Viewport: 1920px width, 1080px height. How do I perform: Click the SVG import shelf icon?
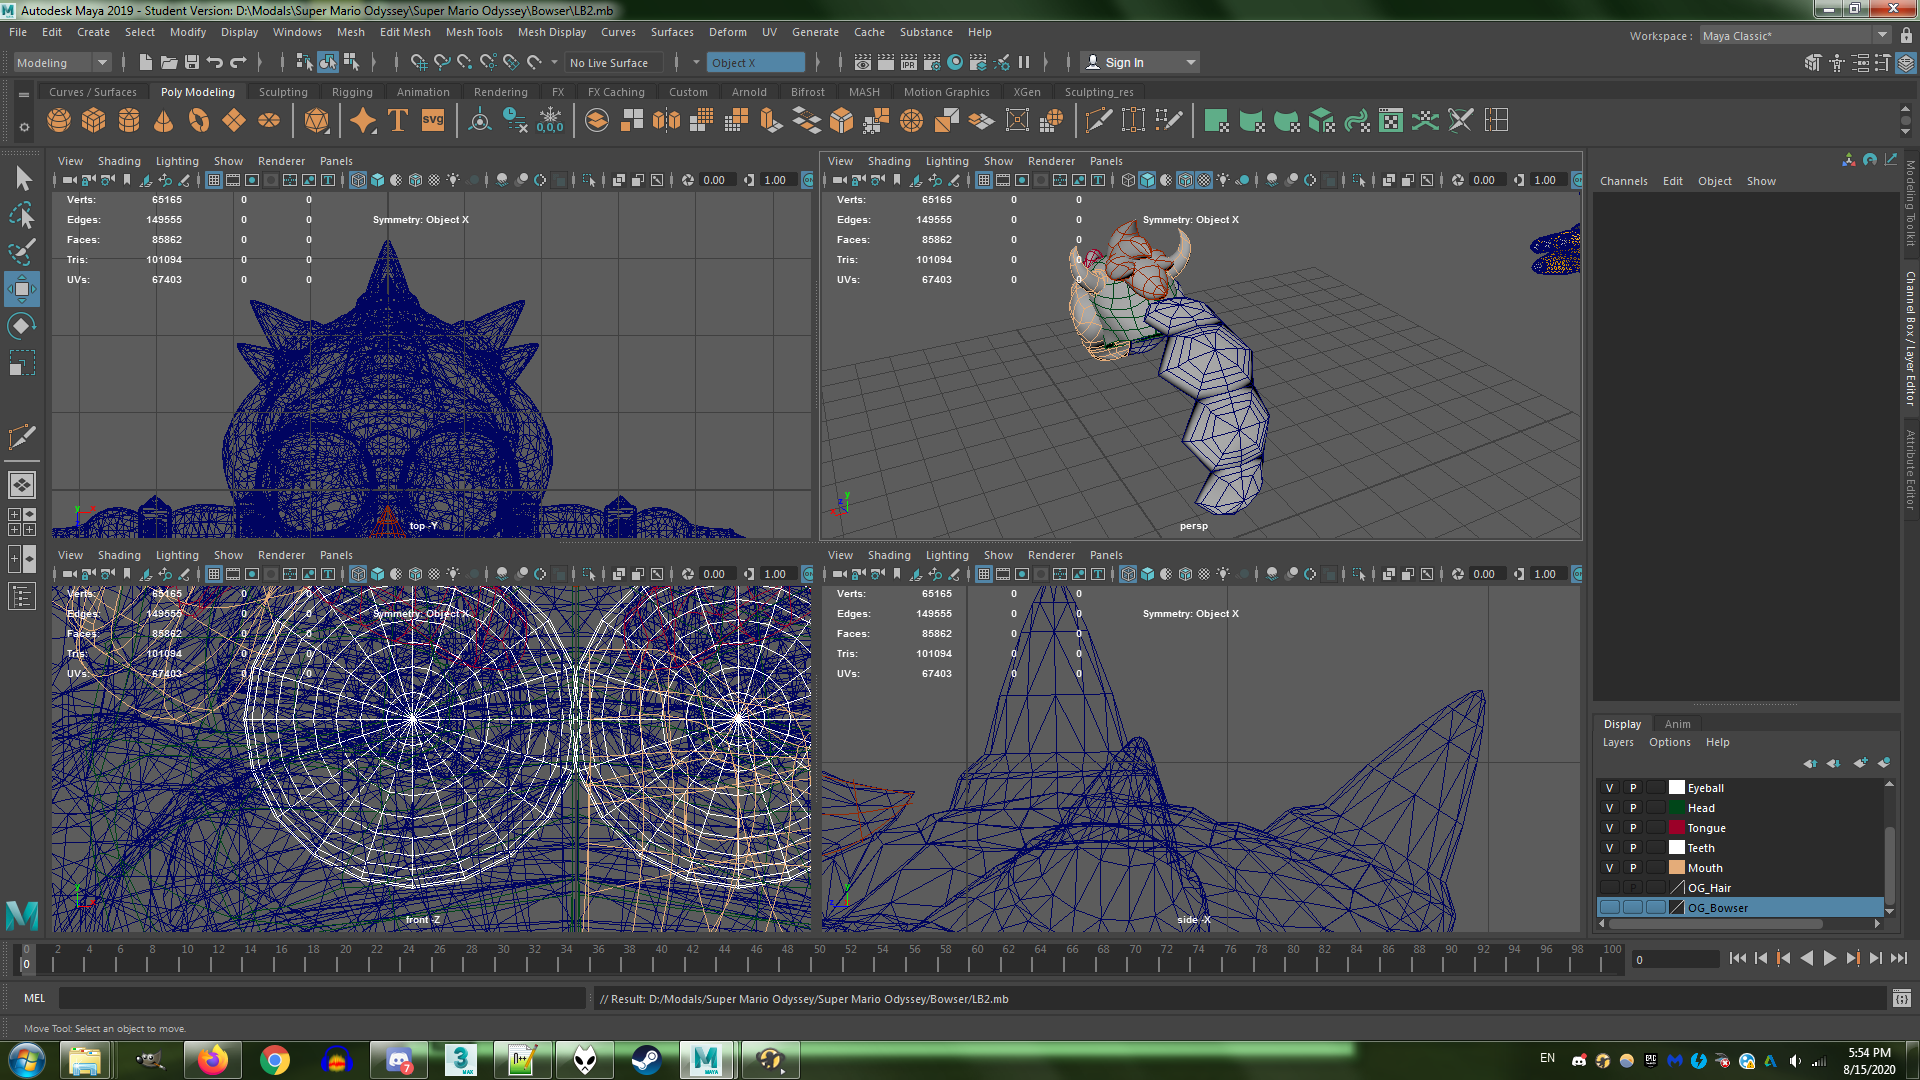coord(433,121)
